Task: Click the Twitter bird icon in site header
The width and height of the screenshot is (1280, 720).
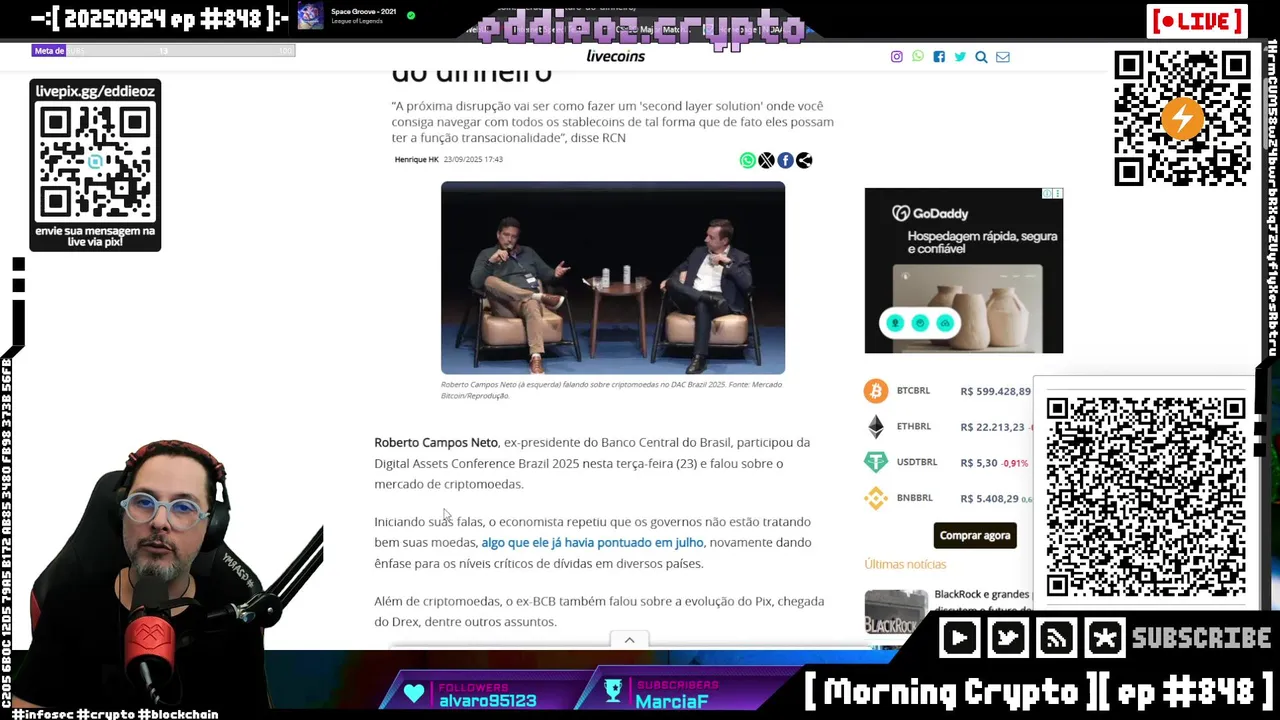Action: (960, 57)
